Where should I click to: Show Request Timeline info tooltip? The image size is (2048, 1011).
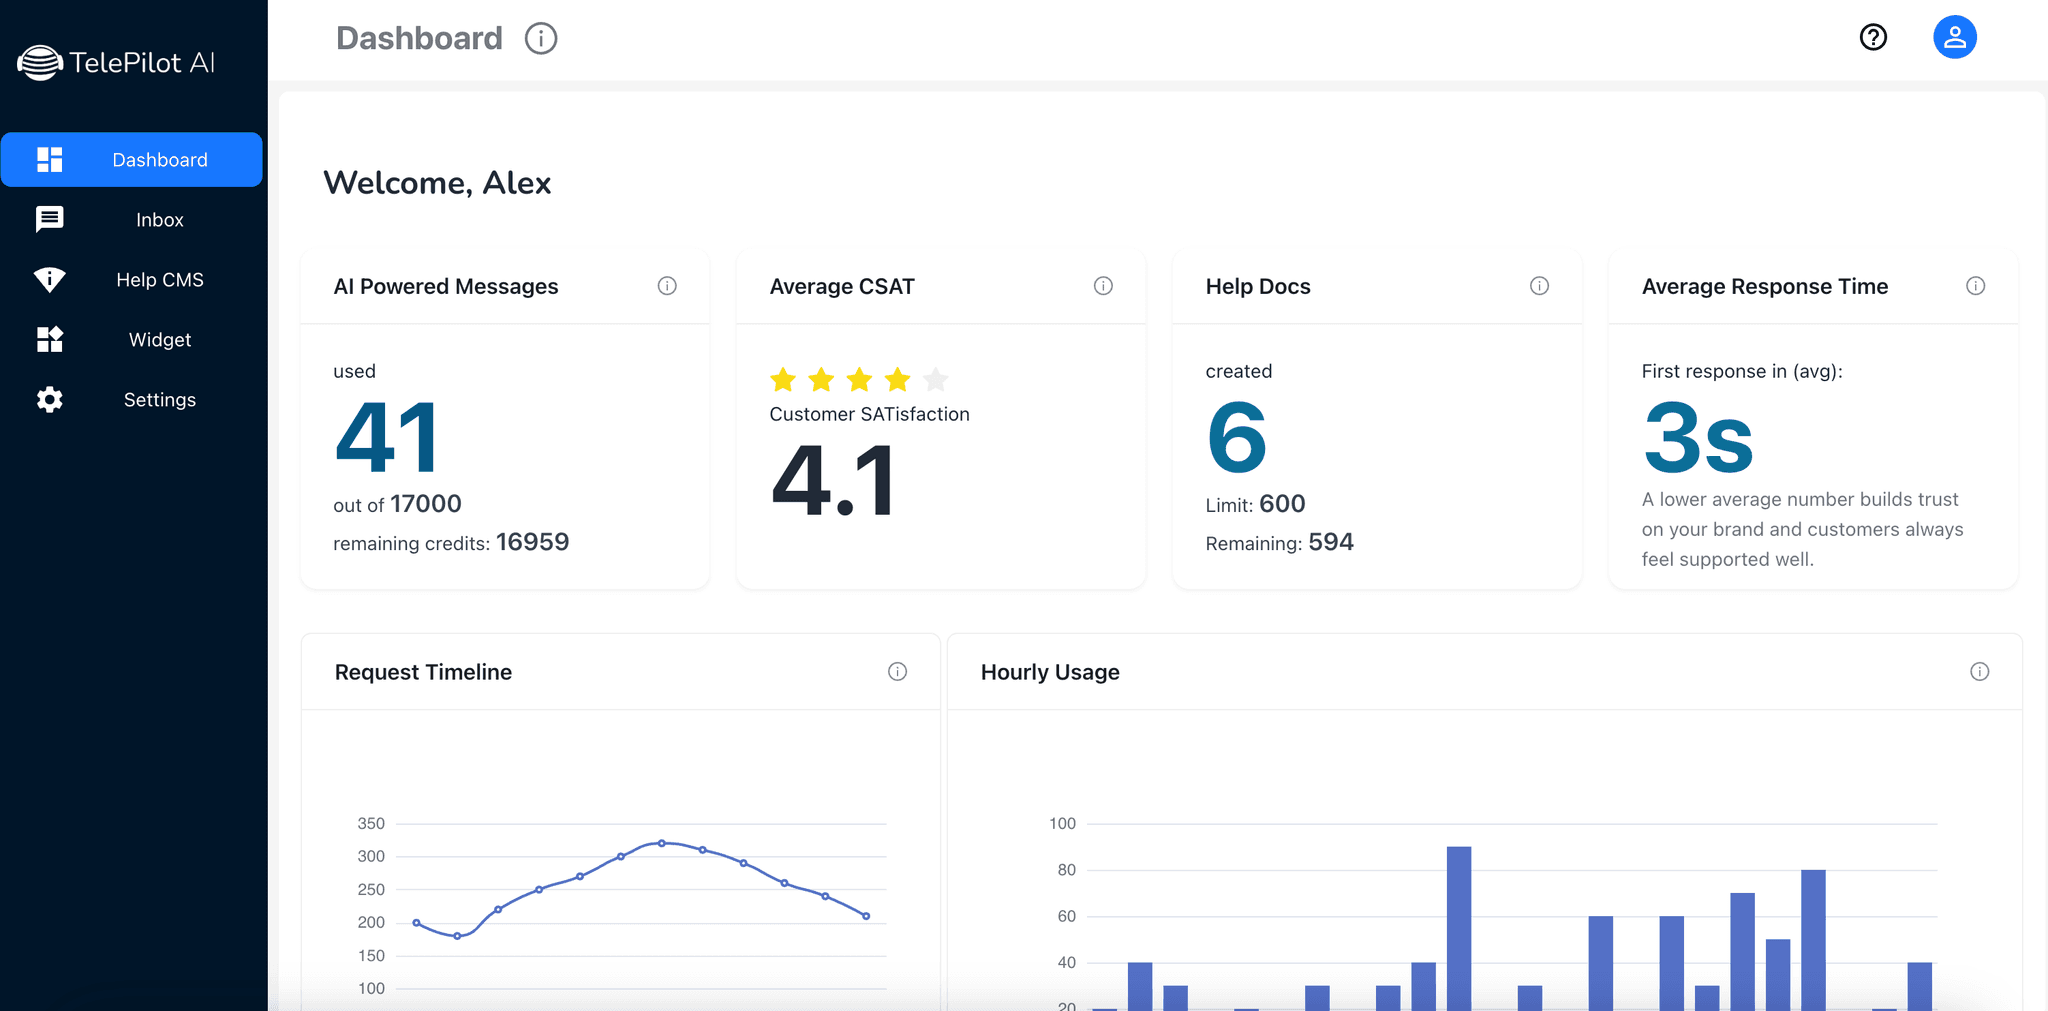tap(897, 672)
